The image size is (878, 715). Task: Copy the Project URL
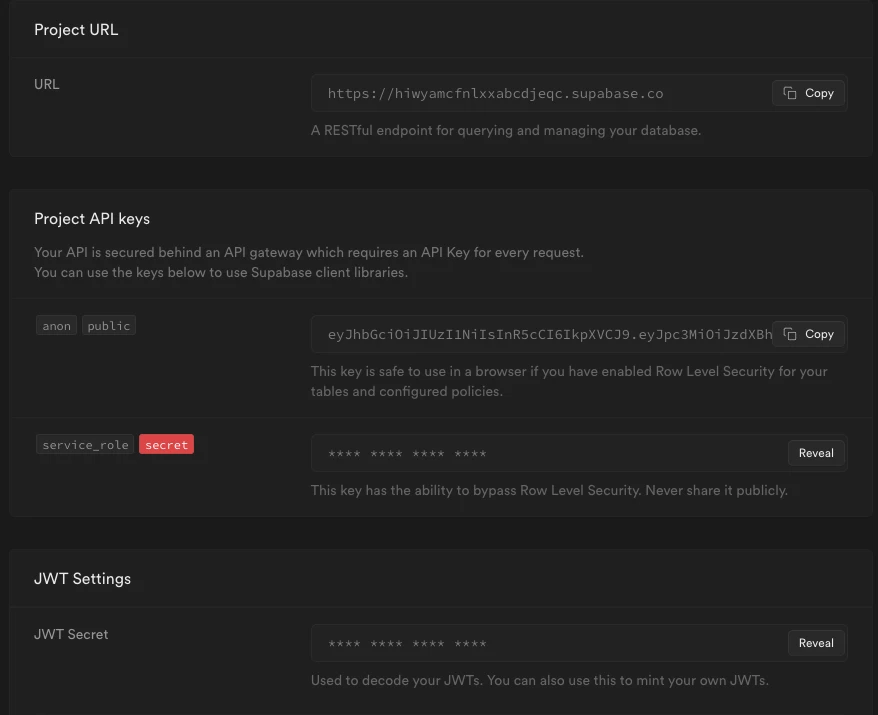pos(808,93)
